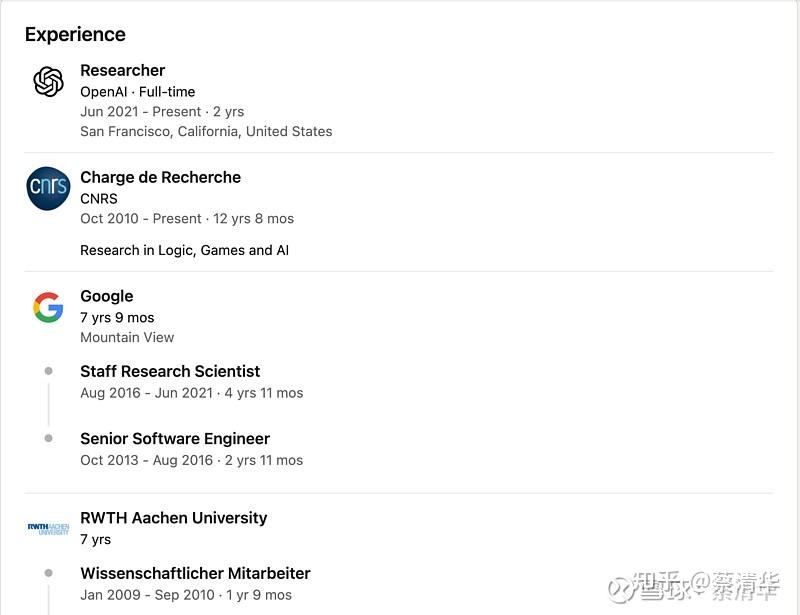Click the OpenAI logo icon
Screen dimensions: 800x615
pyautogui.click(x=48, y=81)
